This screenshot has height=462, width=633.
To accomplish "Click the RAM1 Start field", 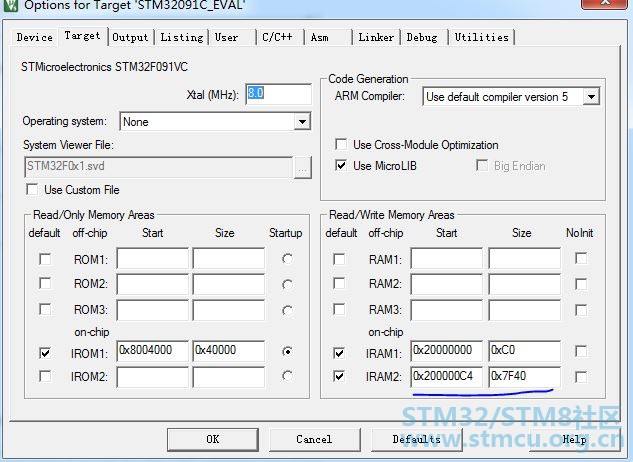I will click(x=446, y=258).
